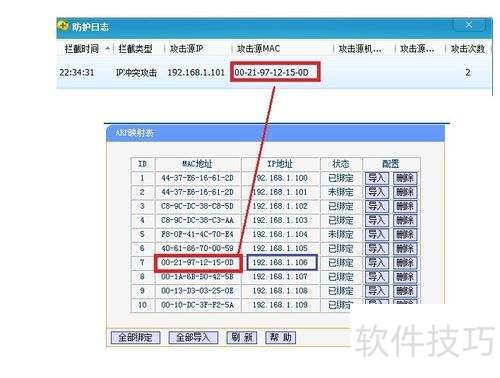Click the 状态 column header
The height and width of the screenshot is (378, 500).
coord(341,164)
